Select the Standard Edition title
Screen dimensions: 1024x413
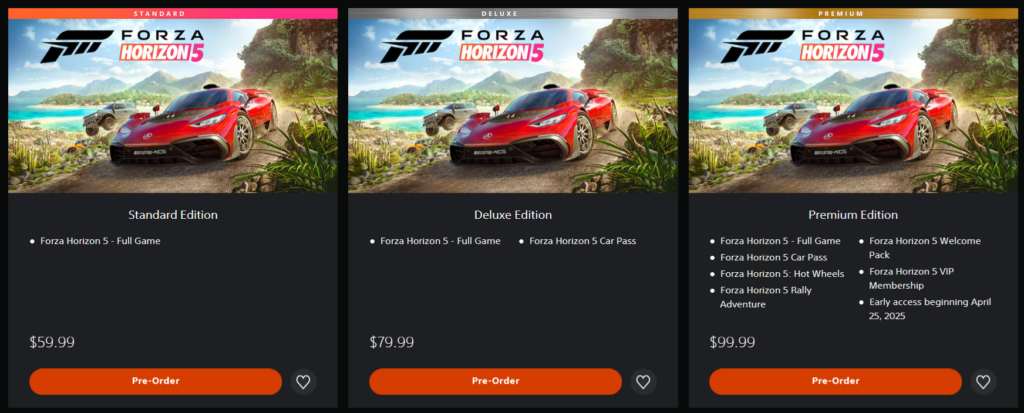pyautogui.click(x=173, y=215)
